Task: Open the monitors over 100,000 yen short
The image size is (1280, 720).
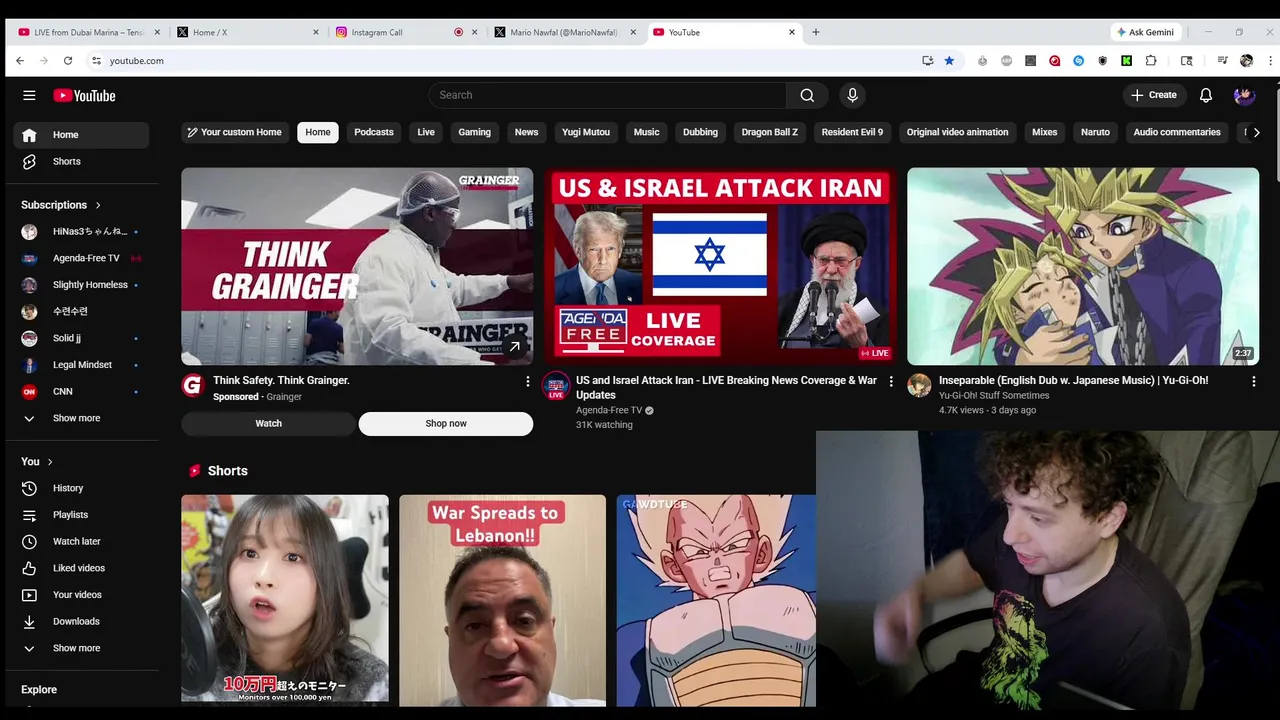Action: pyautogui.click(x=285, y=600)
